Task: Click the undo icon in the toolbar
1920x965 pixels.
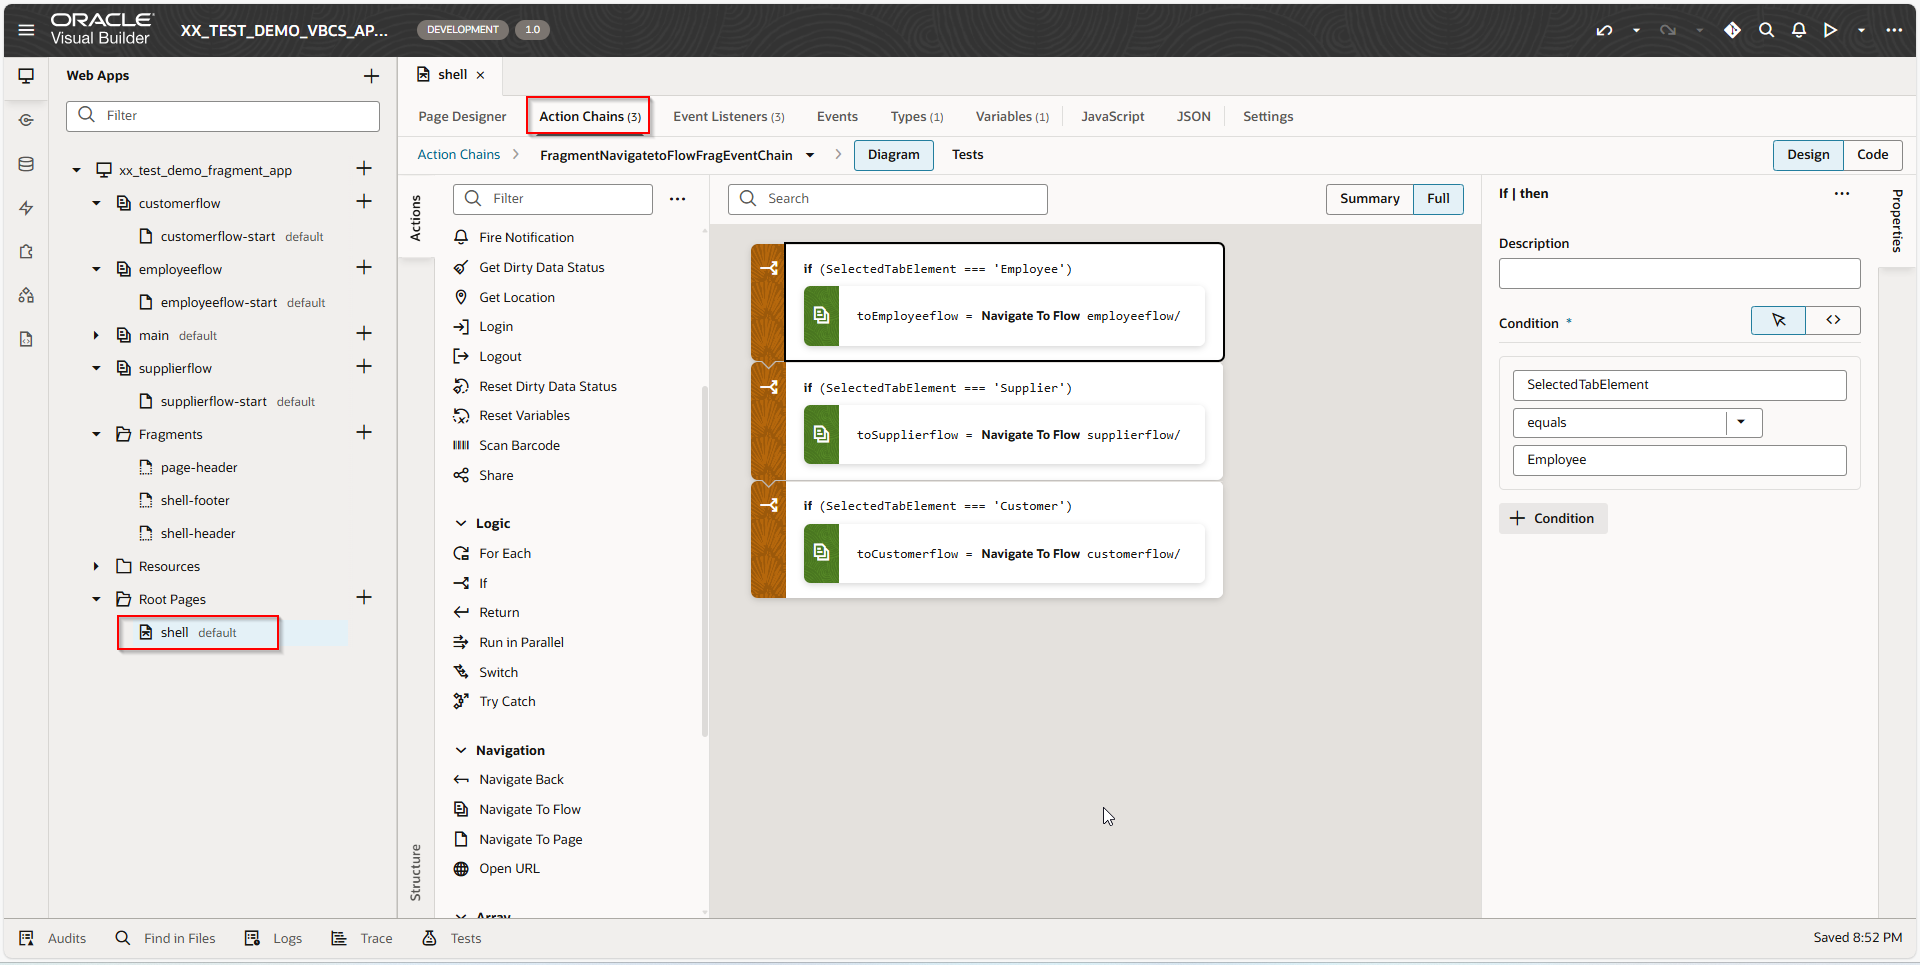Action: (1605, 30)
